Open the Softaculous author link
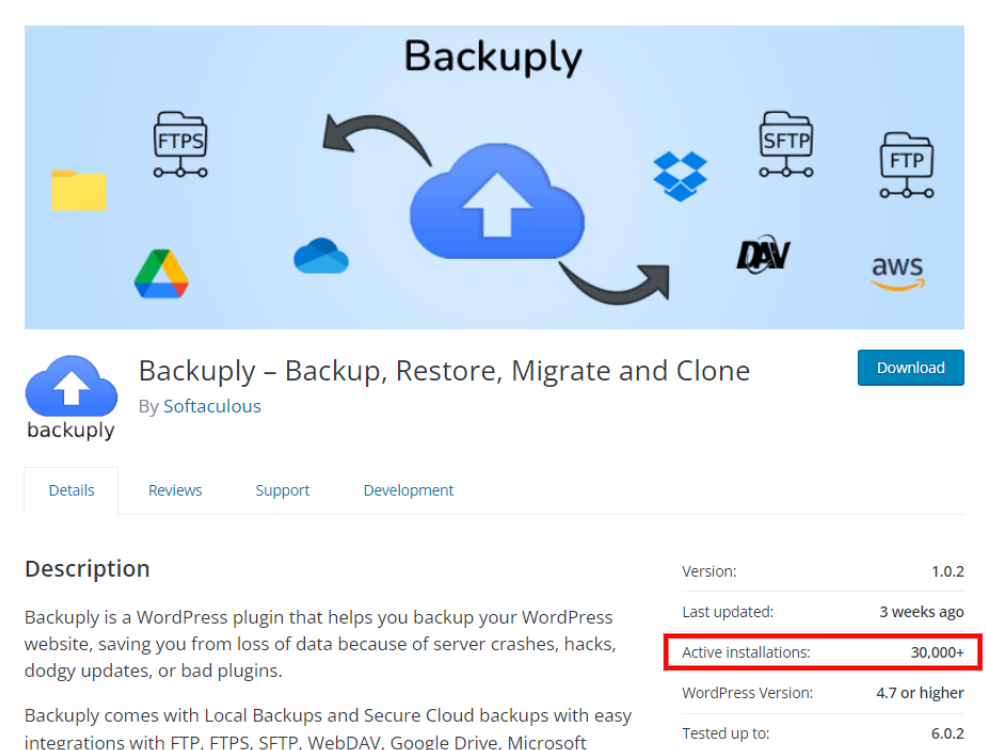The image size is (986, 750). pyautogui.click(x=212, y=406)
